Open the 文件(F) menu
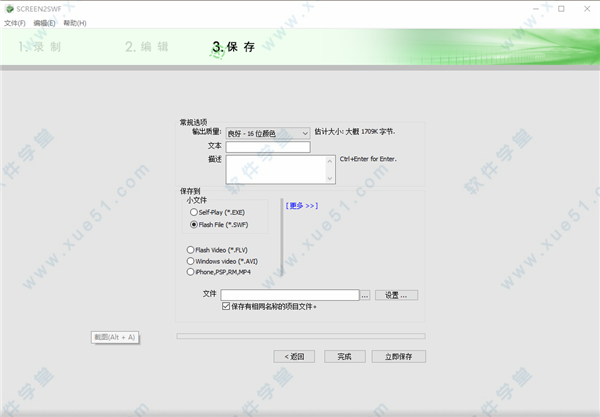Image resolution: width=600 pixels, height=417 pixels. point(15,22)
